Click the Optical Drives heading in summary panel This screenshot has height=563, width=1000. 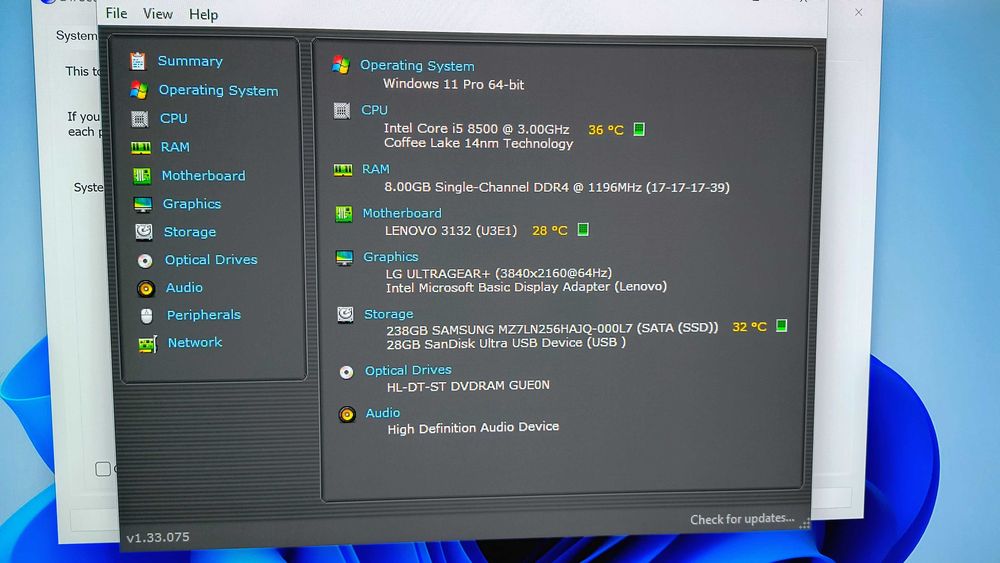click(x=408, y=370)
